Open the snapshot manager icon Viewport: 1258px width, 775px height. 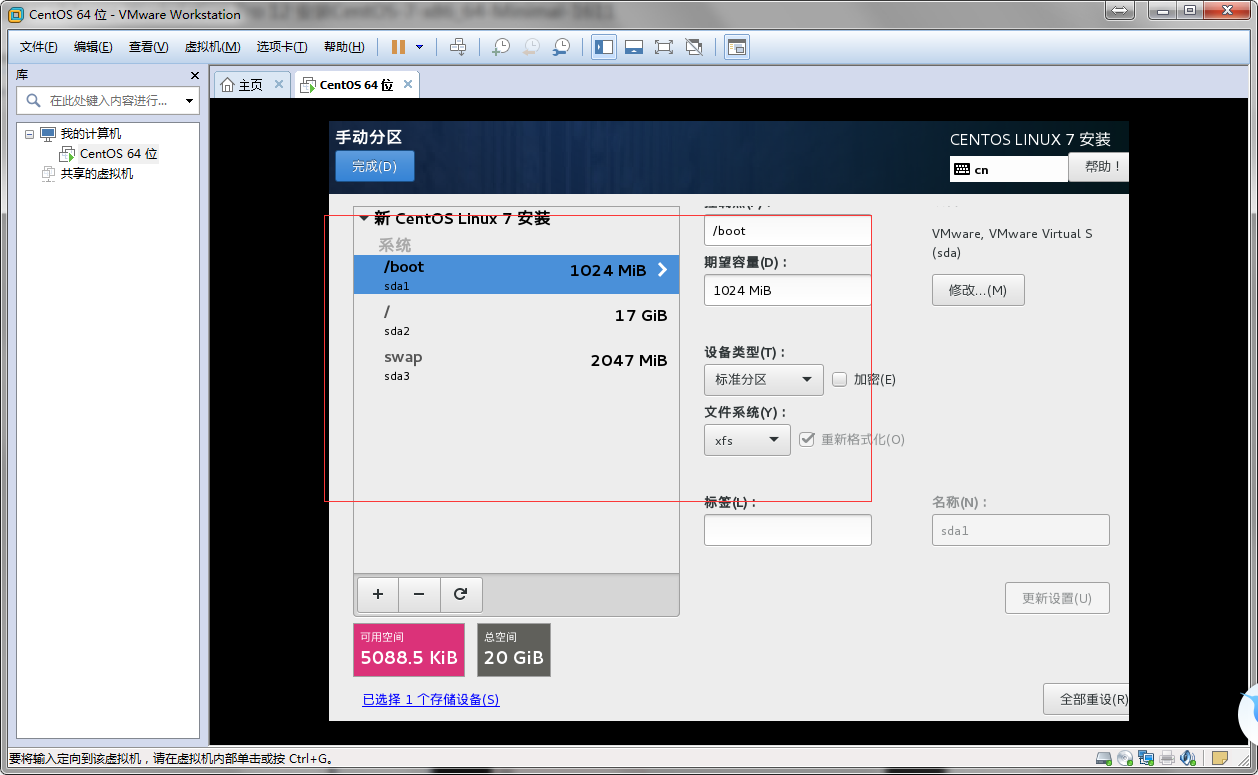562,47
